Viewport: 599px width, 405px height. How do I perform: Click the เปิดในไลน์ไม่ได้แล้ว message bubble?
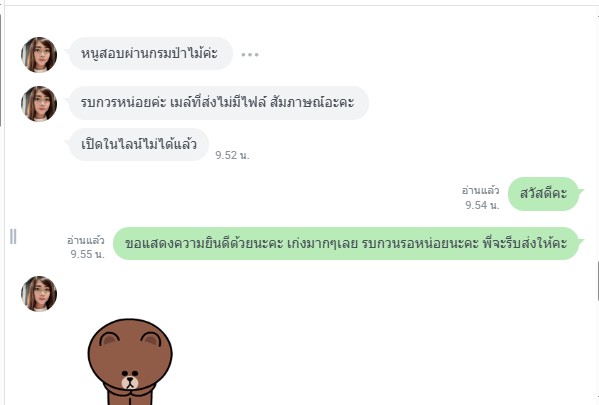pos(139,144)
